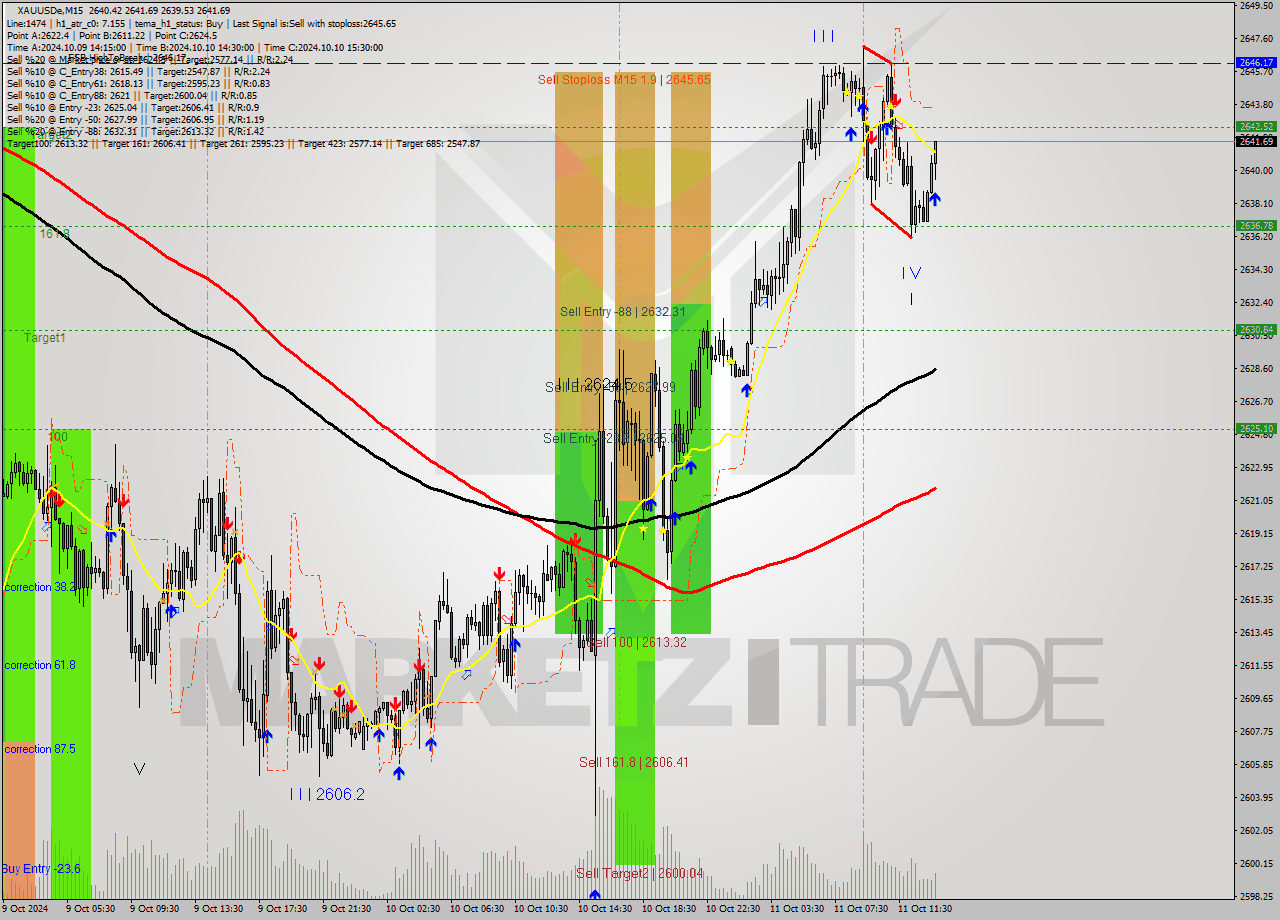Click the 2621.05 price axis label
This screenshot has height=920, width=1280.
[x=1256, y=500]
